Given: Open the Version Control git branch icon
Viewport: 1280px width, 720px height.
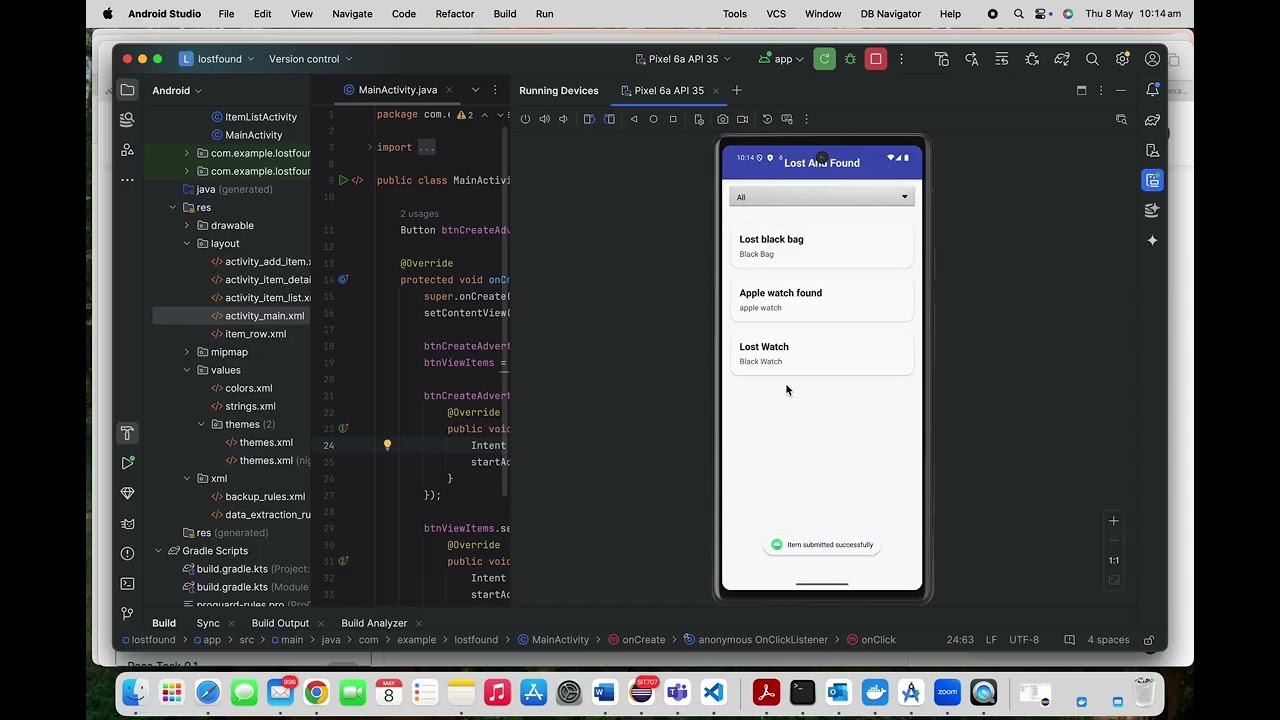Looking at the screenshot, I should [127, 613].
